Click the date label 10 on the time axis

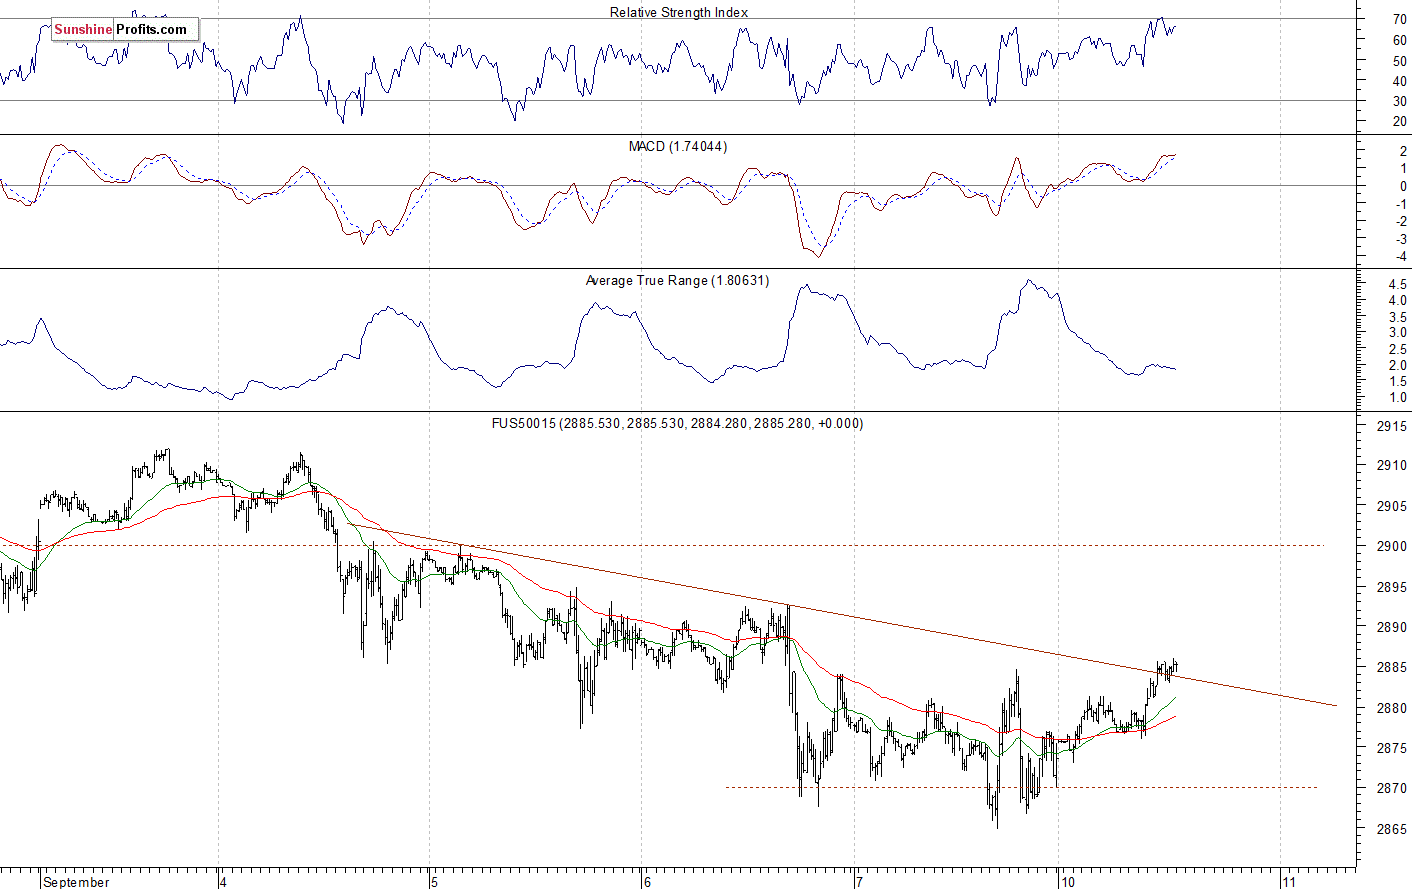[1068, 882]
